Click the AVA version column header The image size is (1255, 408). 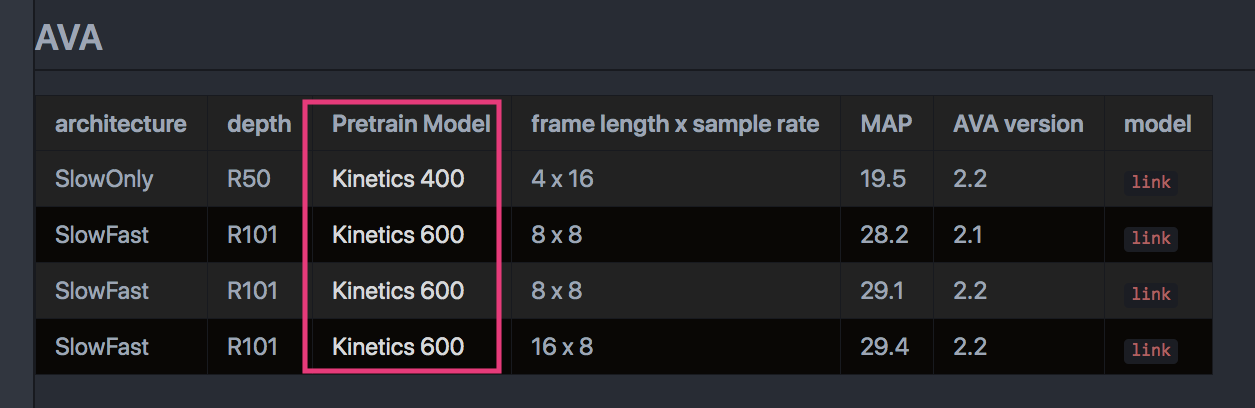coord(1018,124)
